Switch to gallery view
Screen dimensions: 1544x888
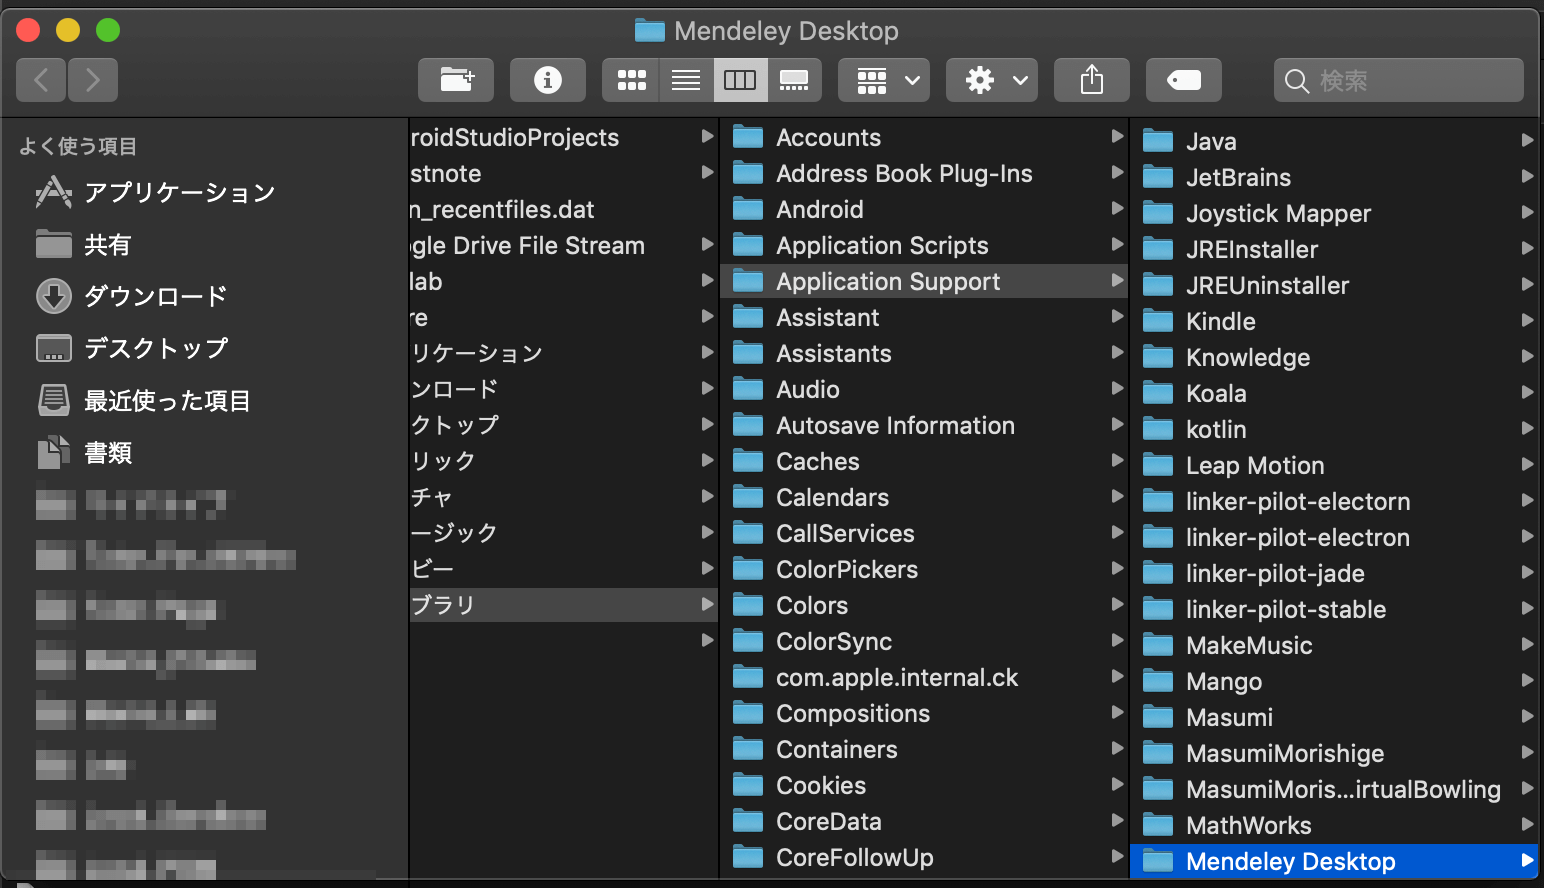click(794, 80)
